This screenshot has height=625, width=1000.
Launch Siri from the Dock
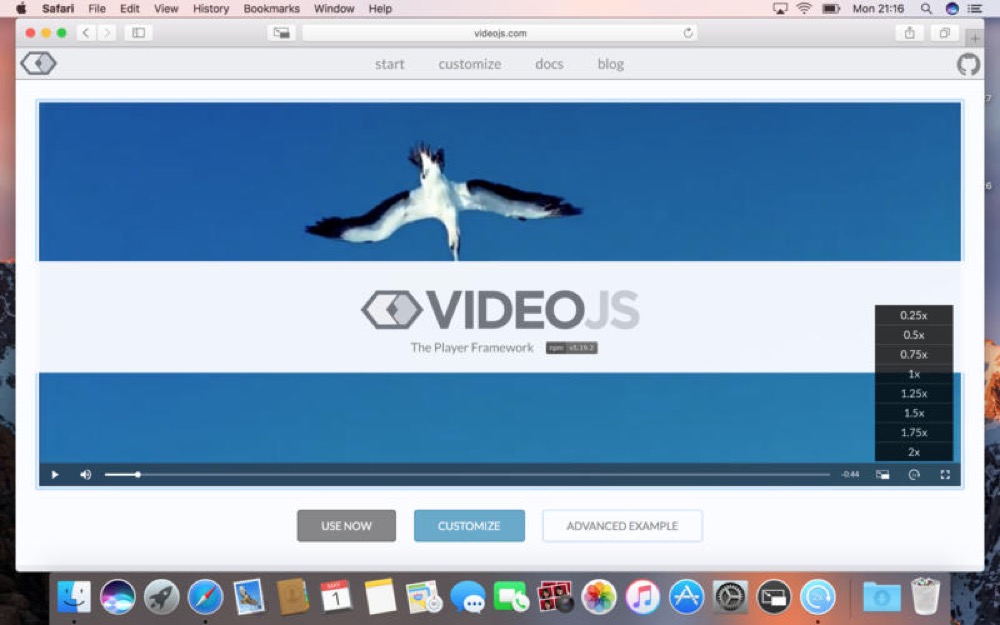point(117,597)
